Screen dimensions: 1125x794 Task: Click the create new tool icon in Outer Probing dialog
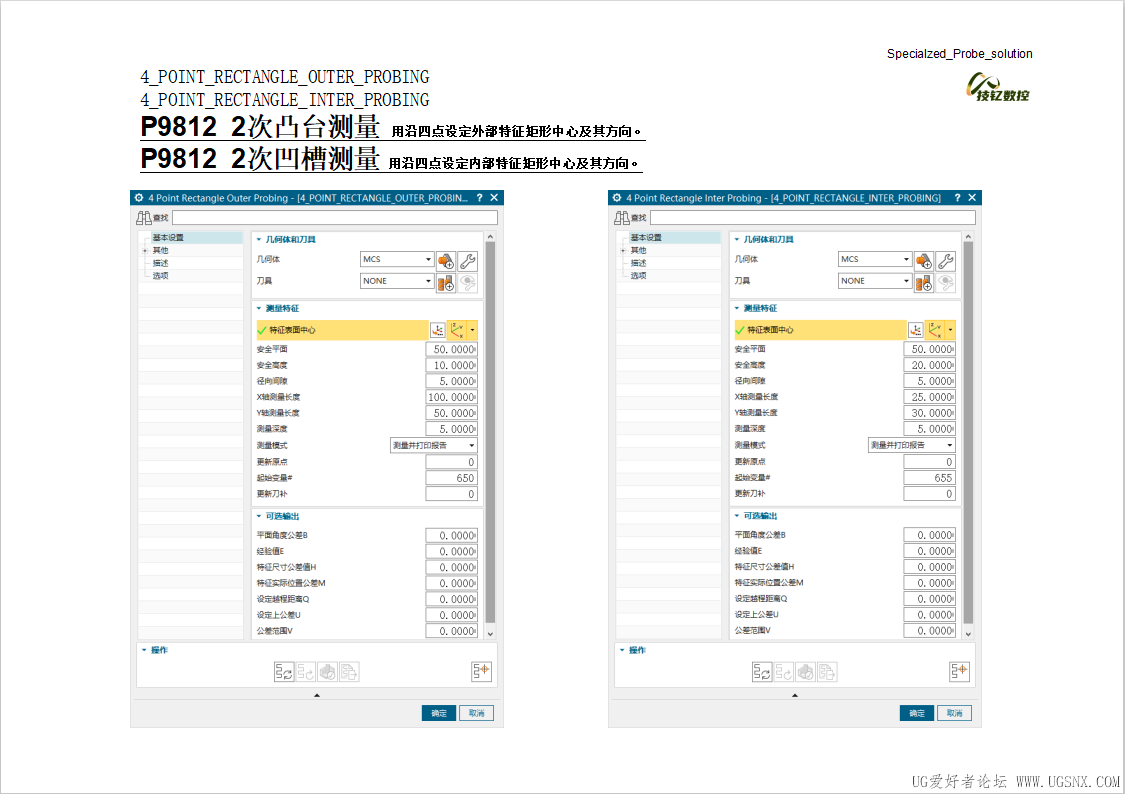pos(446,283)
